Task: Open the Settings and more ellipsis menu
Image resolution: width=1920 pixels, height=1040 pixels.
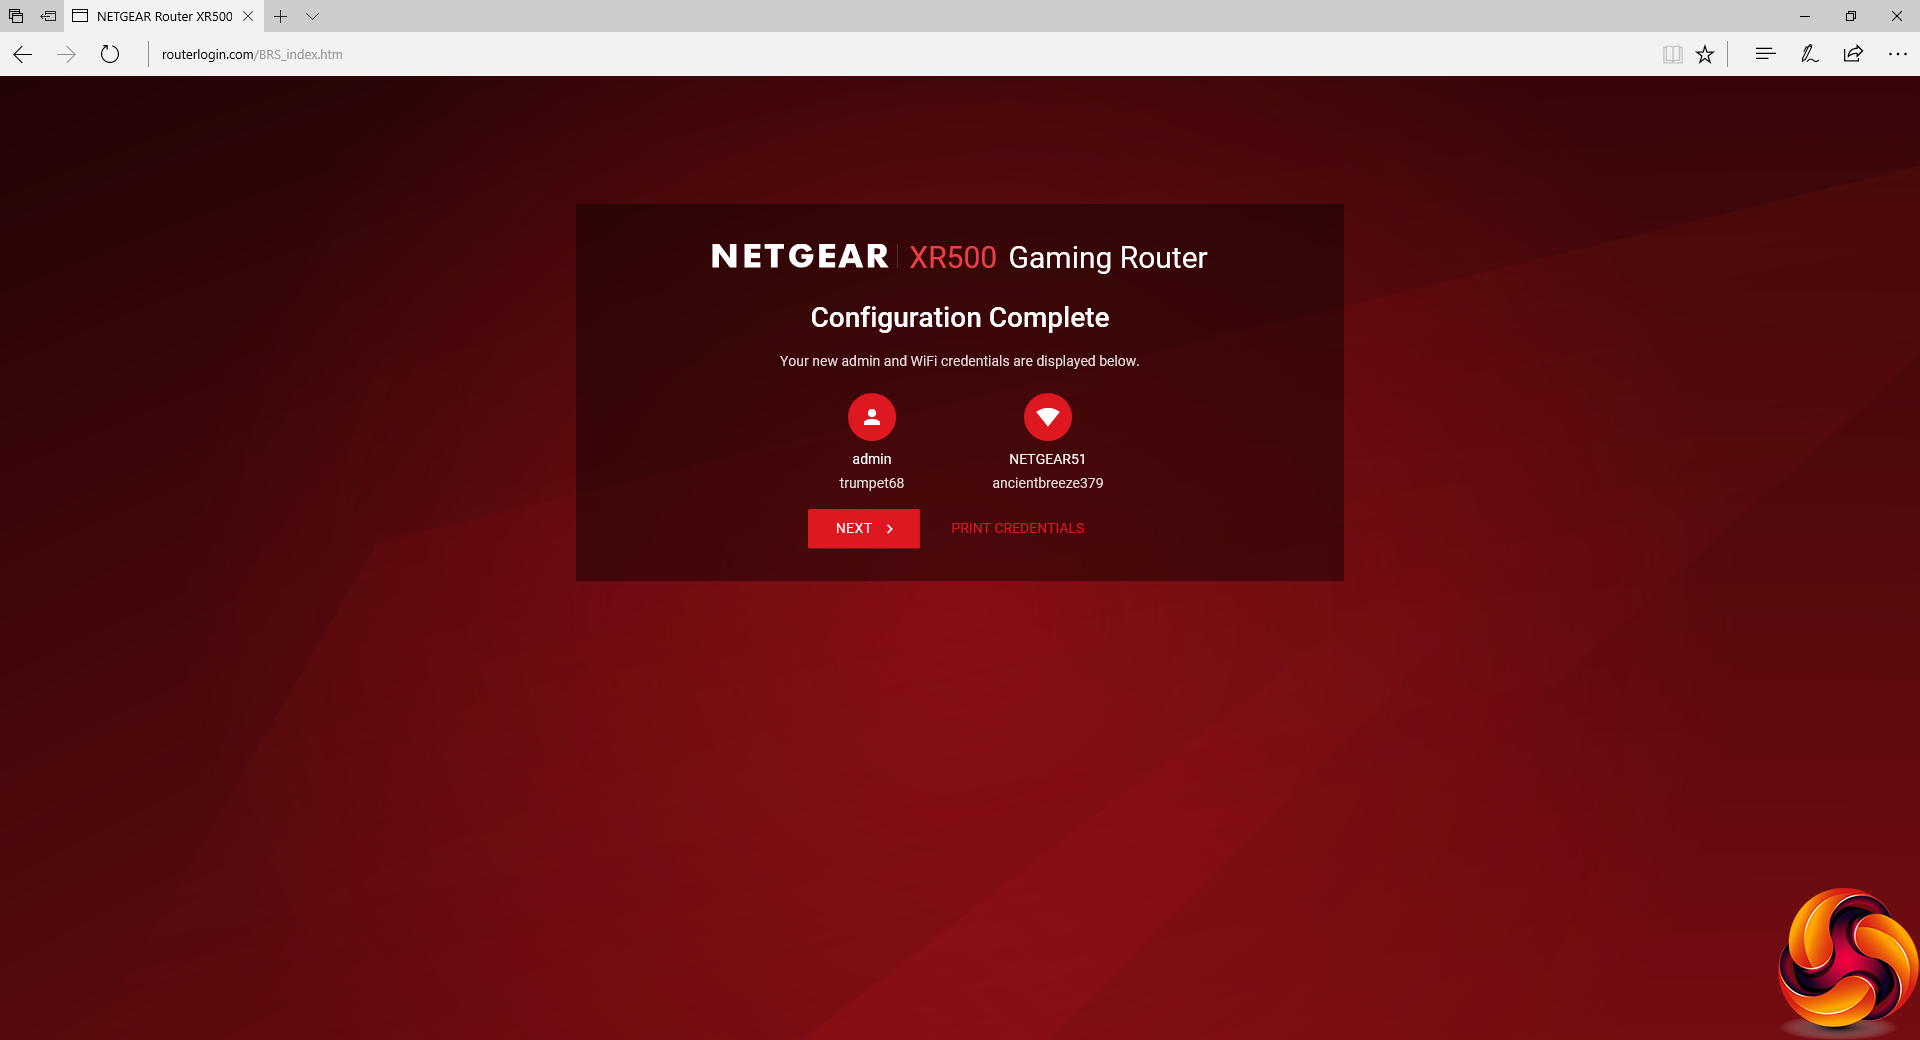Action: pos(1897,54)
